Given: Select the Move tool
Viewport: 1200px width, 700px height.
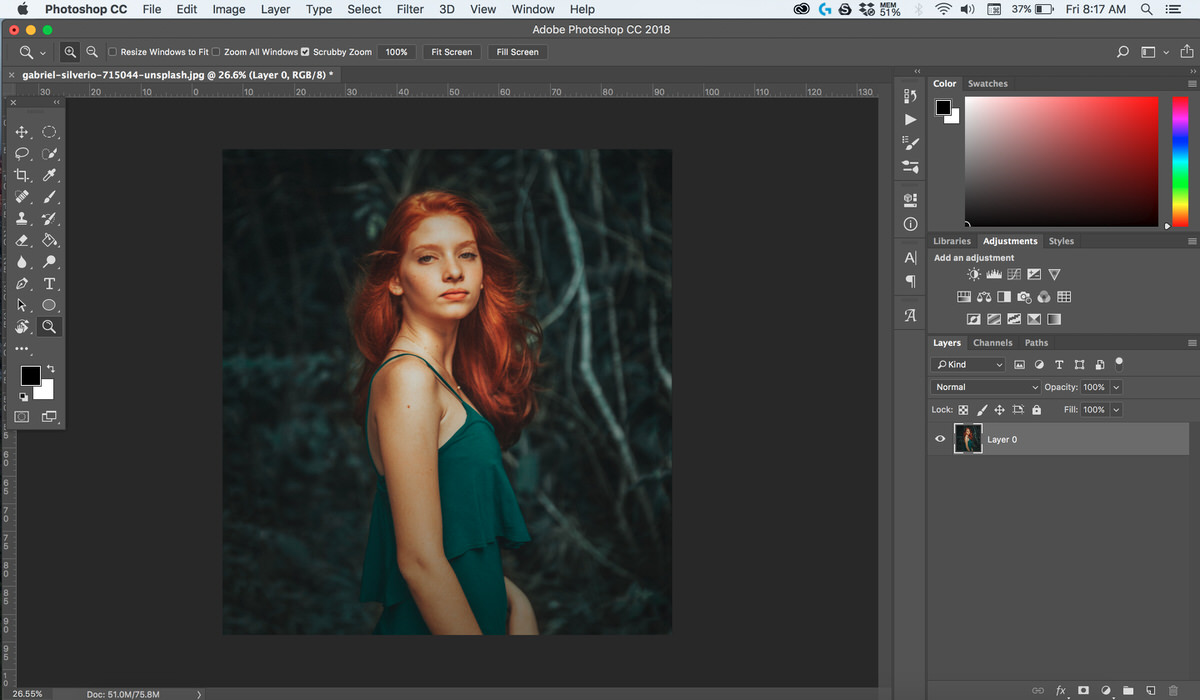Looking at the screenshot, I should tap(22, 131).
